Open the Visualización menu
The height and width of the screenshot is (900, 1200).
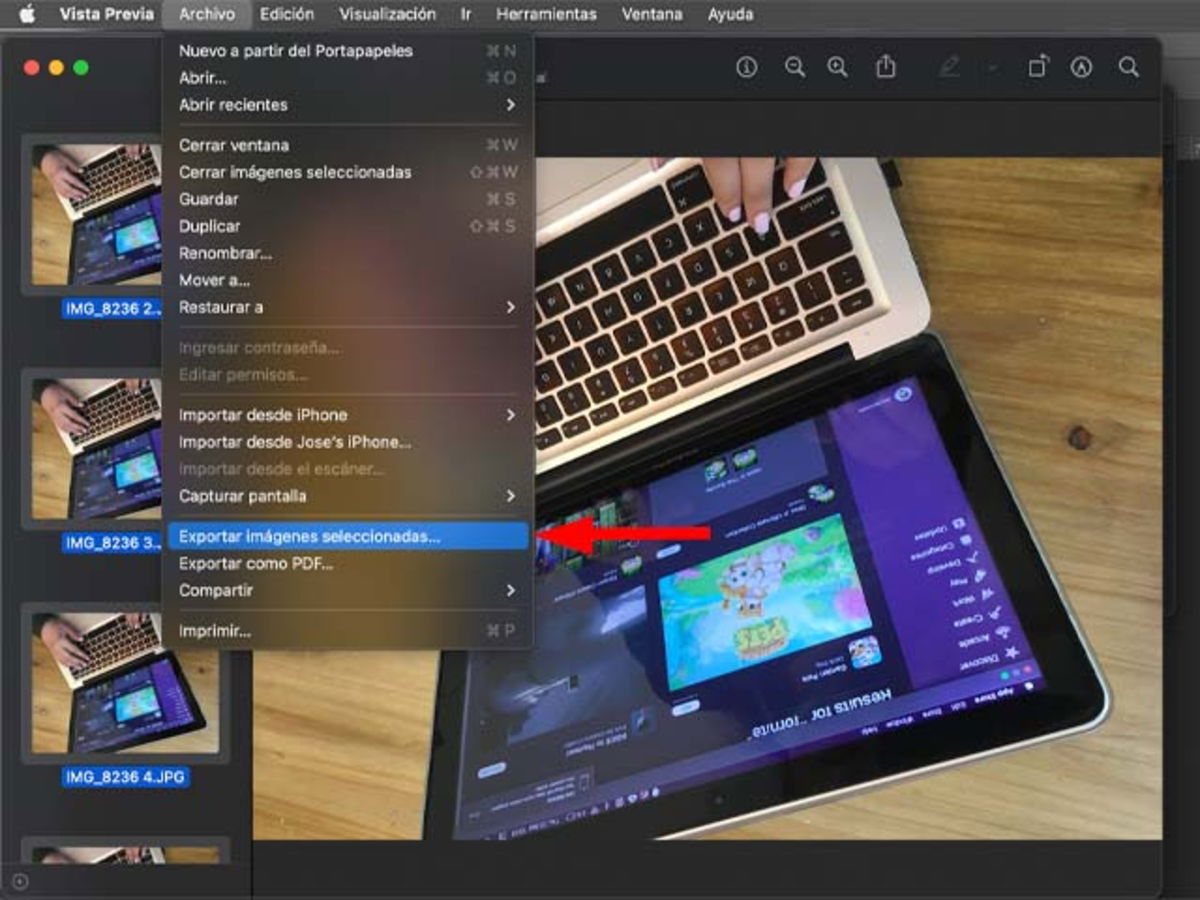[387, 14]
